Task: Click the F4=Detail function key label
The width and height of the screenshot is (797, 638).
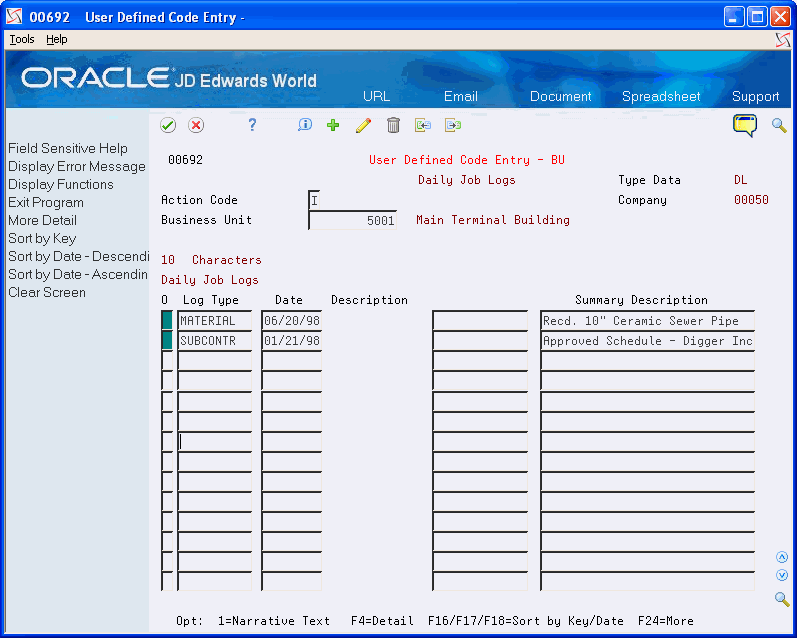Action: pyautogui.click(x=382, y=621)
